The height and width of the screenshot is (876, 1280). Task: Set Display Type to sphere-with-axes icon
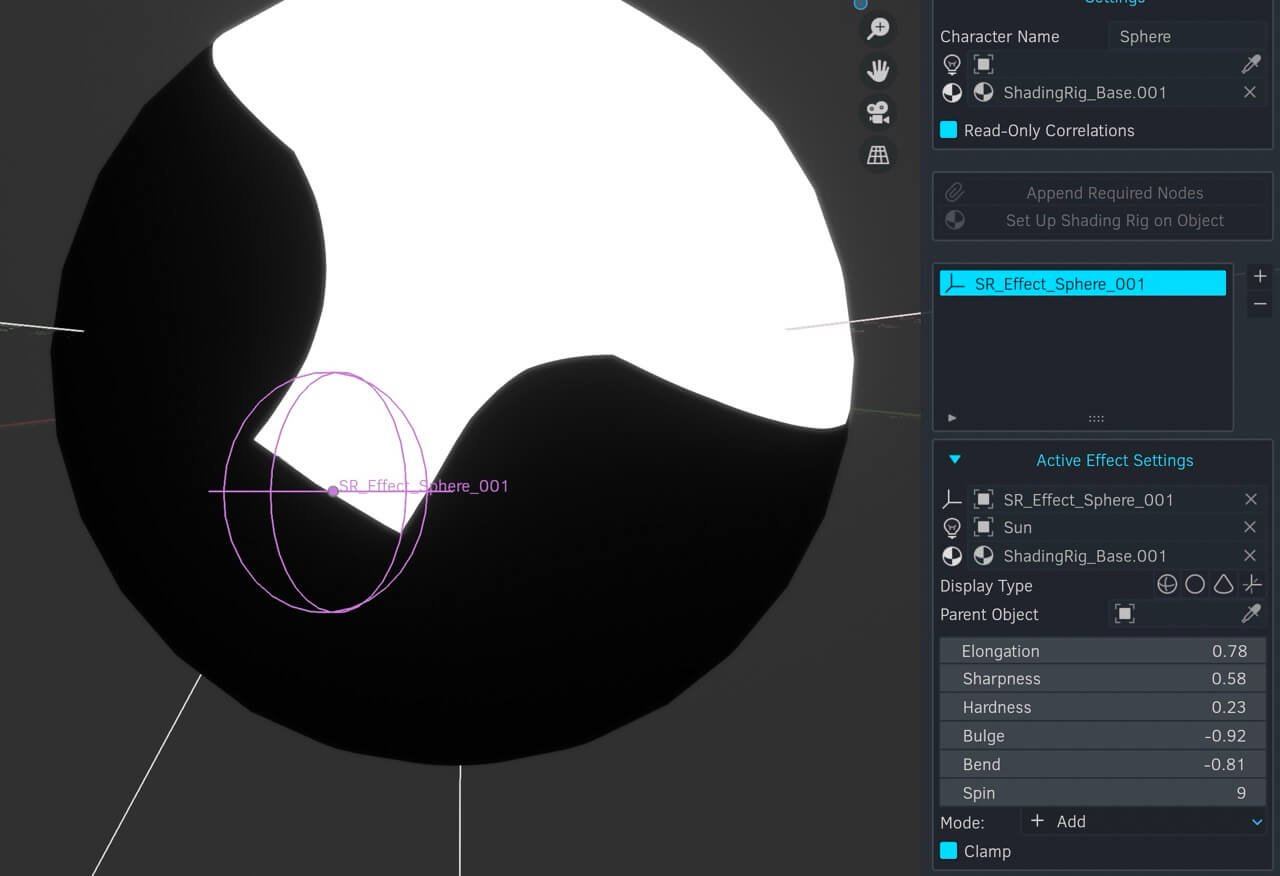[x=1167, y=585]
